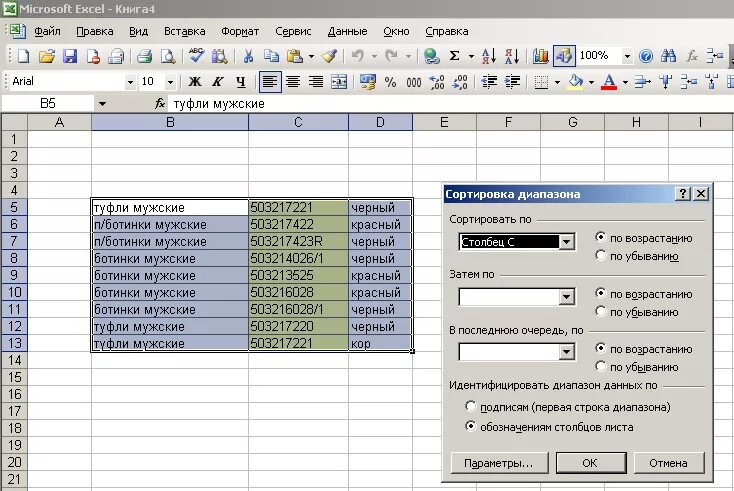This screenshot has width=734, height=491.
Task: Select 'по возрастанию' under Затем по
Action: (x=601, y=293)
